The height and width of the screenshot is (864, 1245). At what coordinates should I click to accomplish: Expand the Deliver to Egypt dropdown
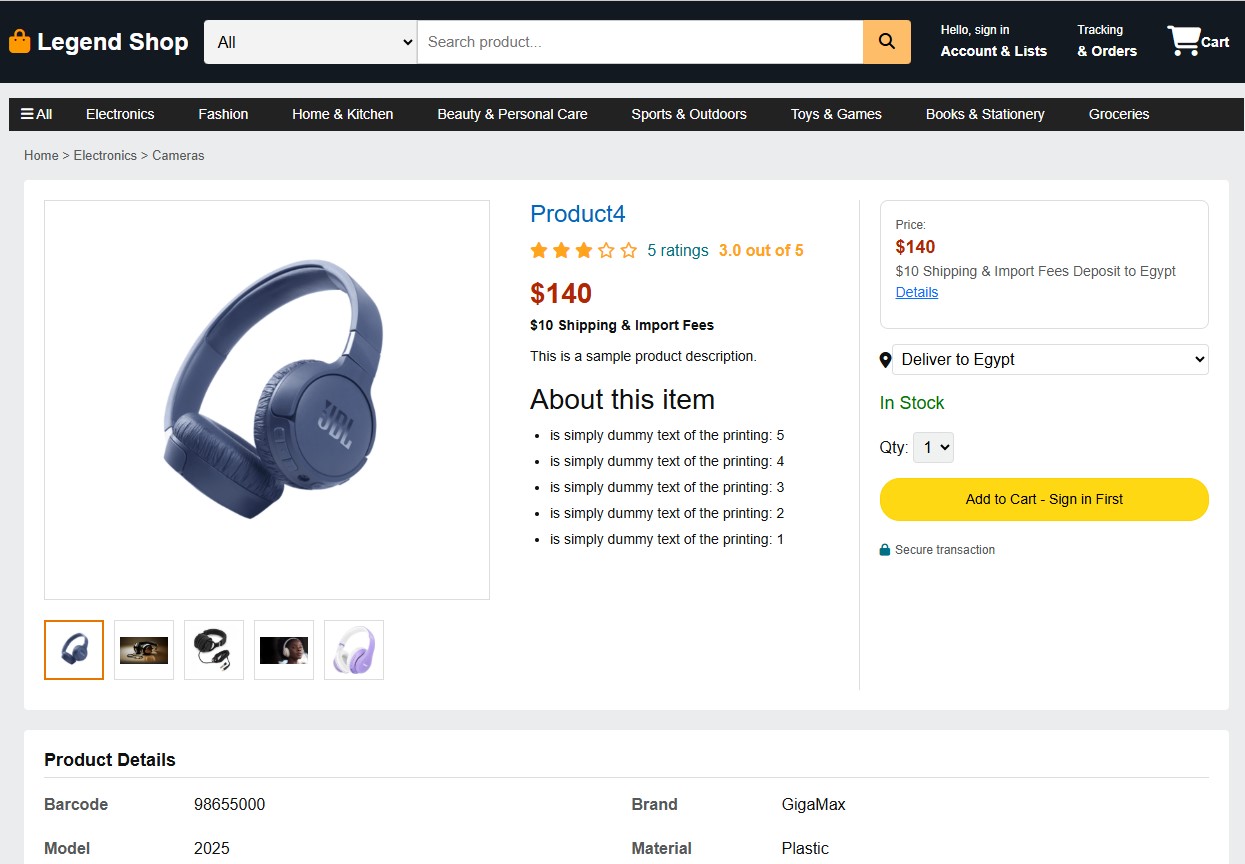(x=1050, y=360)
